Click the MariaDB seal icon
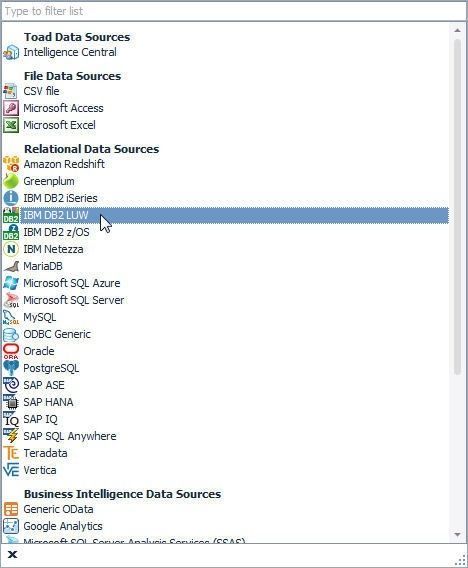 pos(11,266)
